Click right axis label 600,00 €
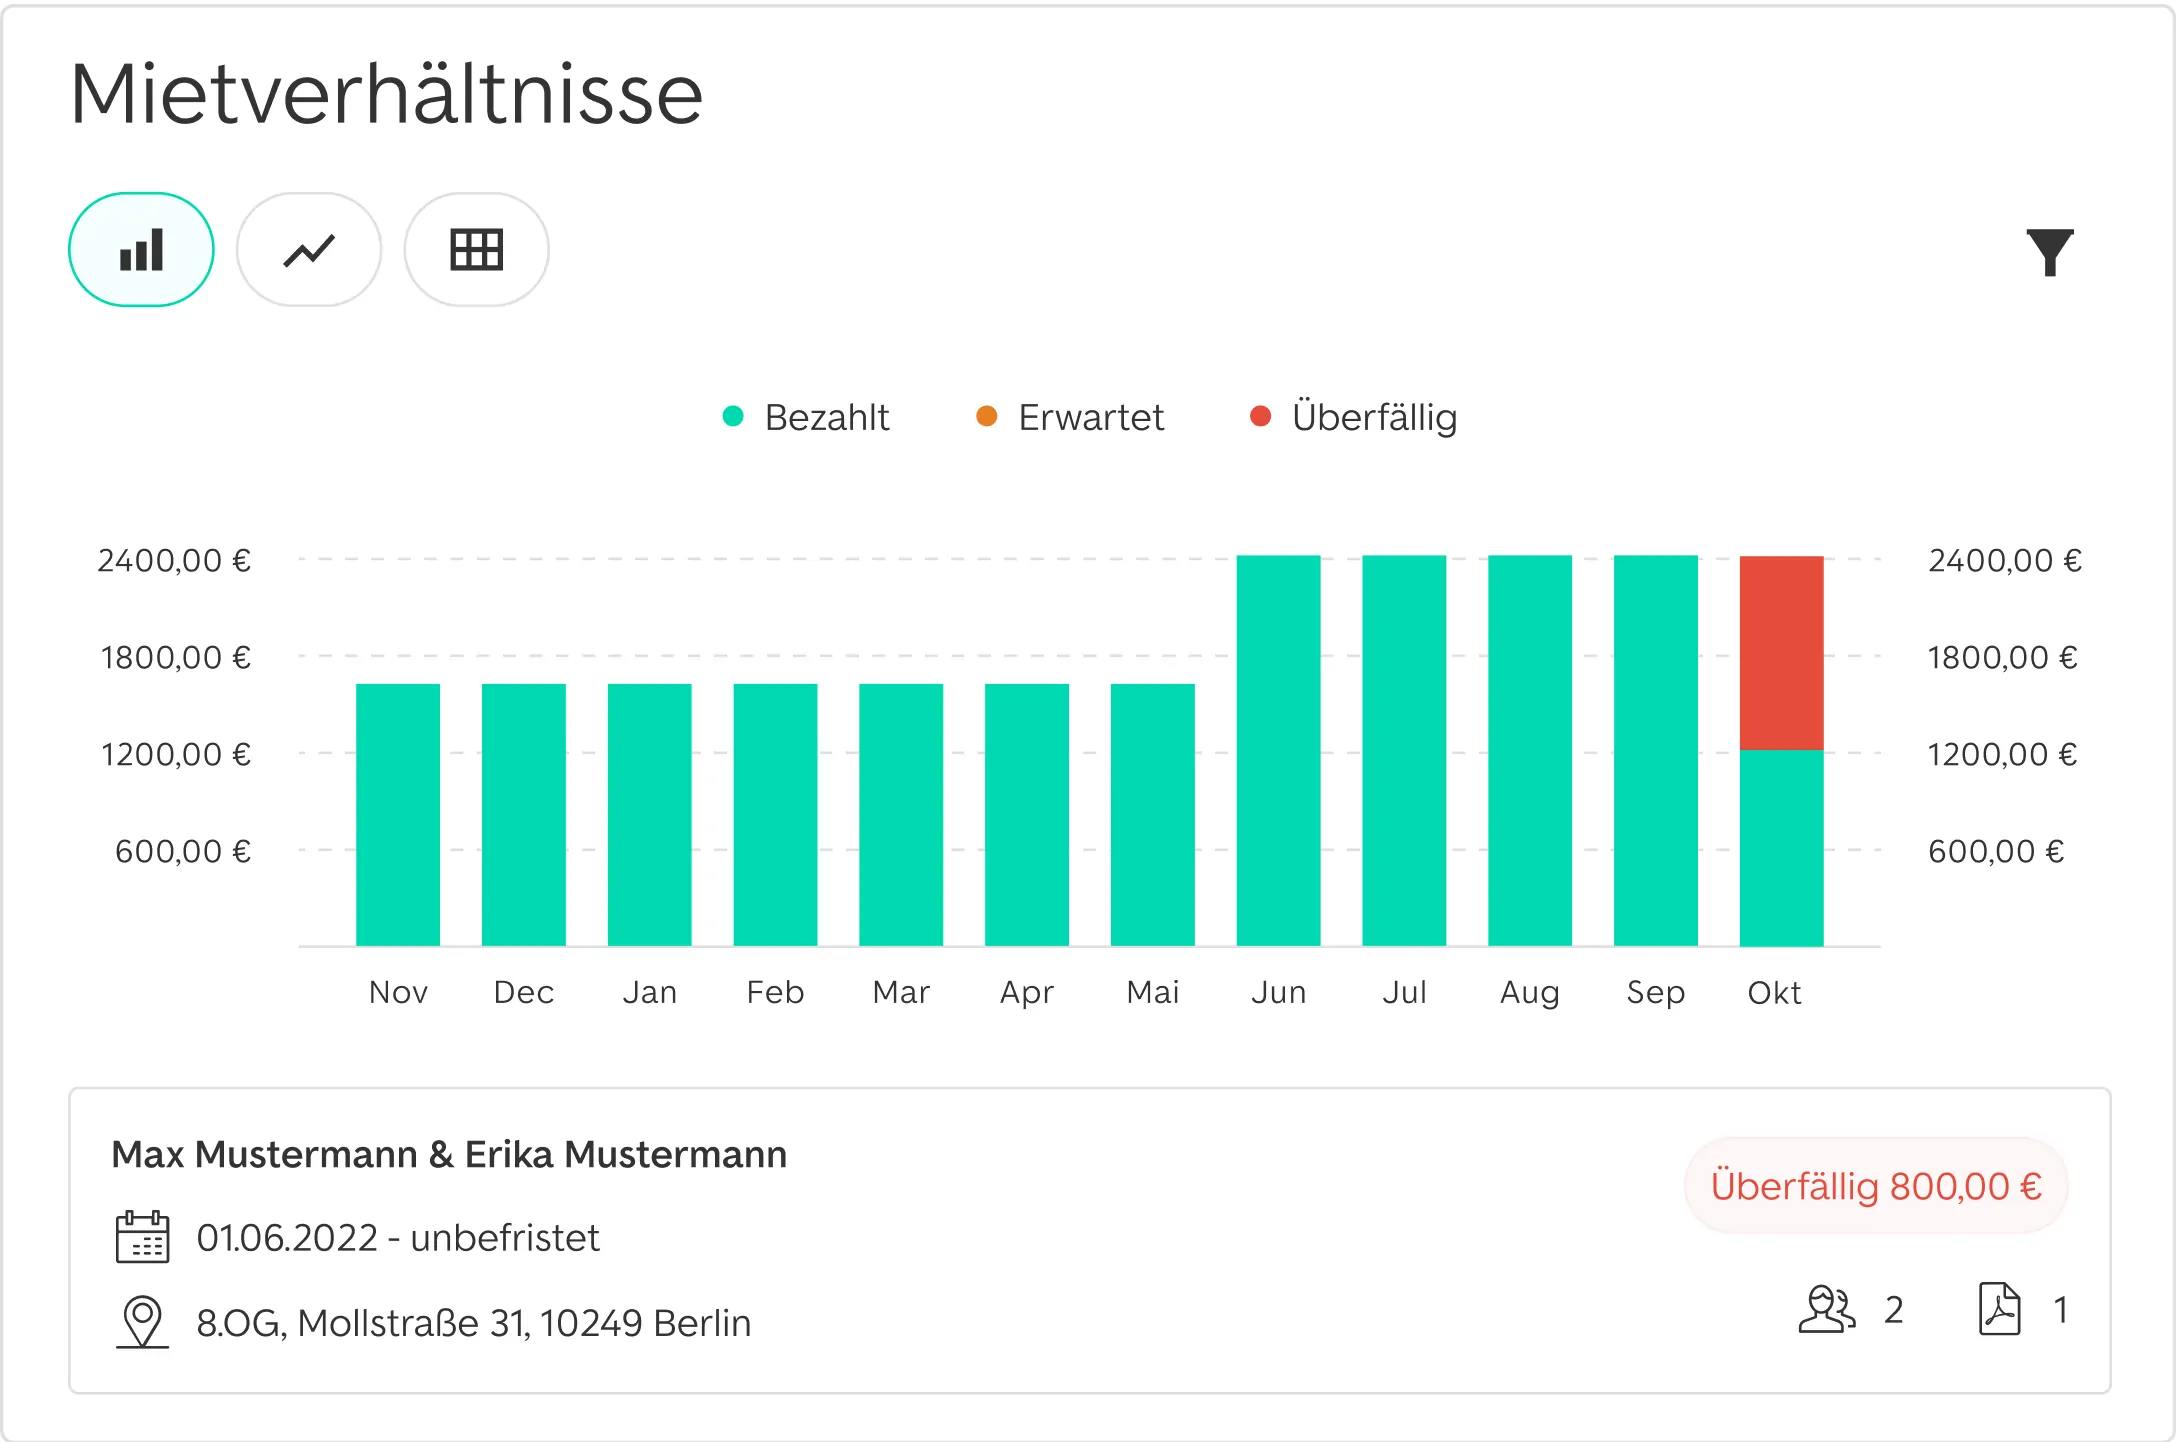The image size is (2176, 1442). pos(1996,851)
